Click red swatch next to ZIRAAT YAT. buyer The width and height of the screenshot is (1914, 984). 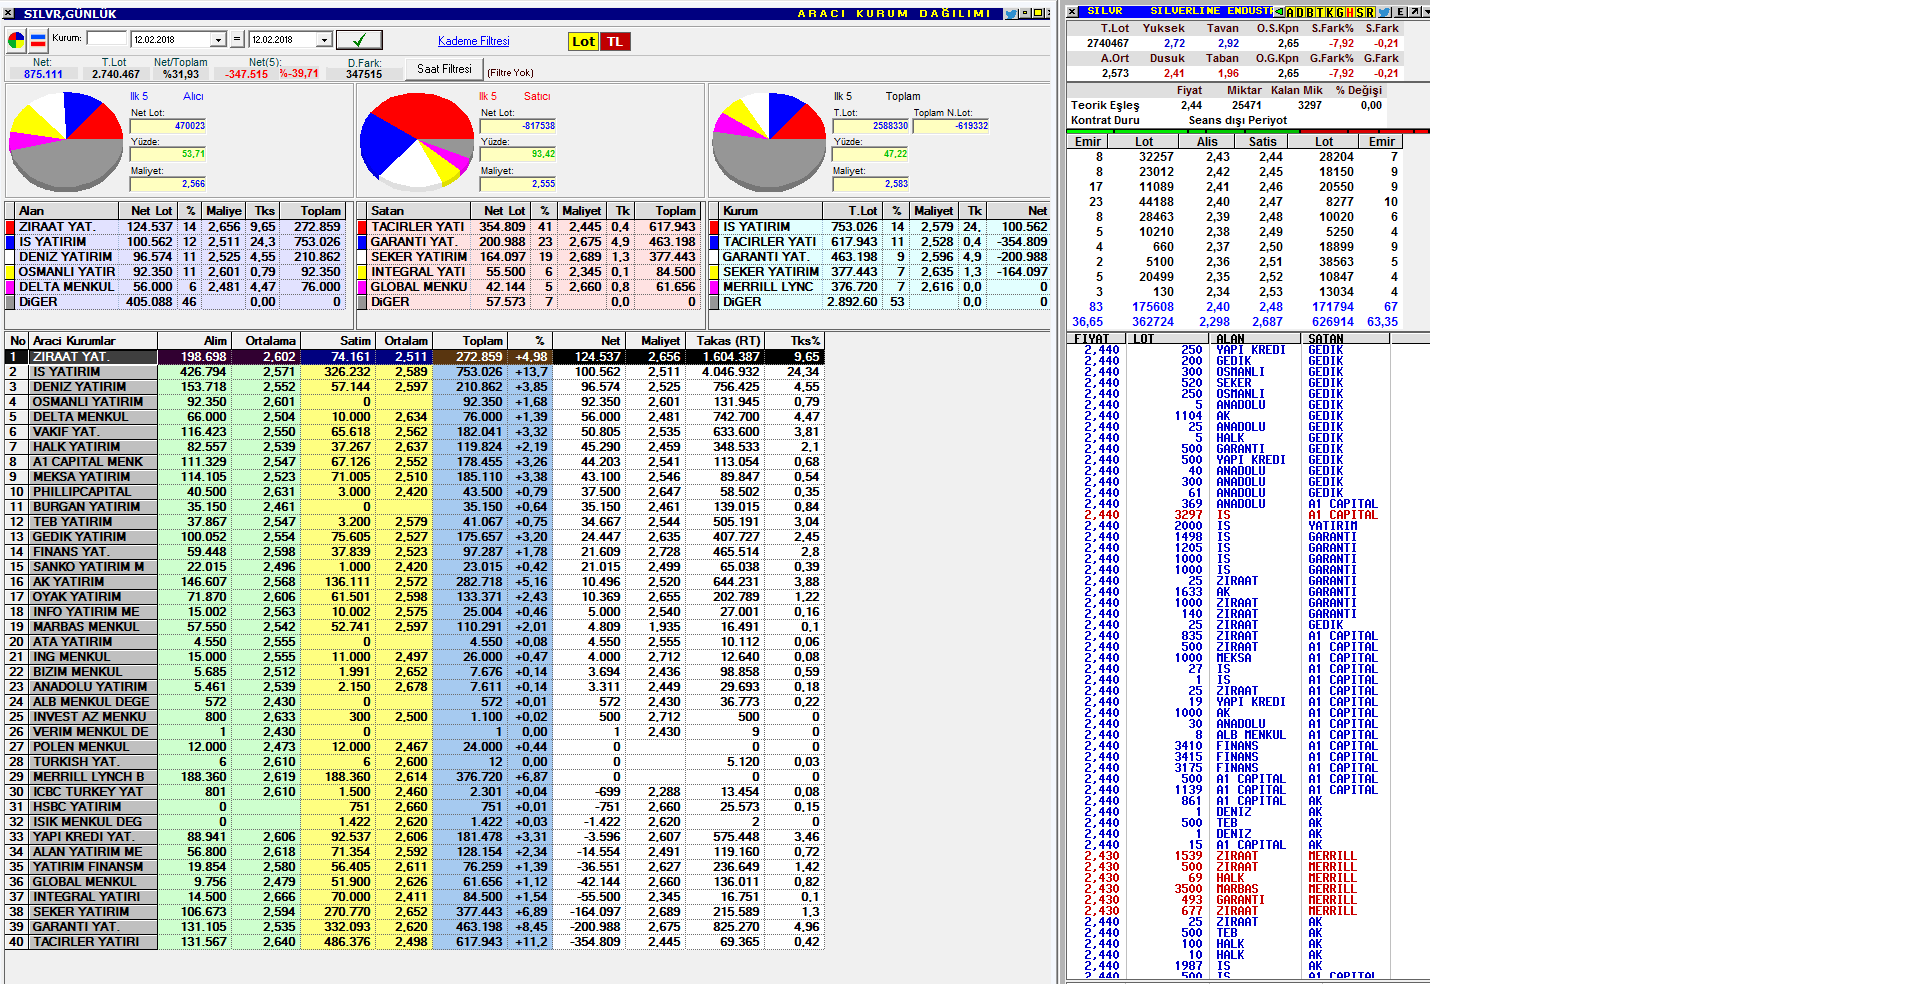tap(11, 227)
